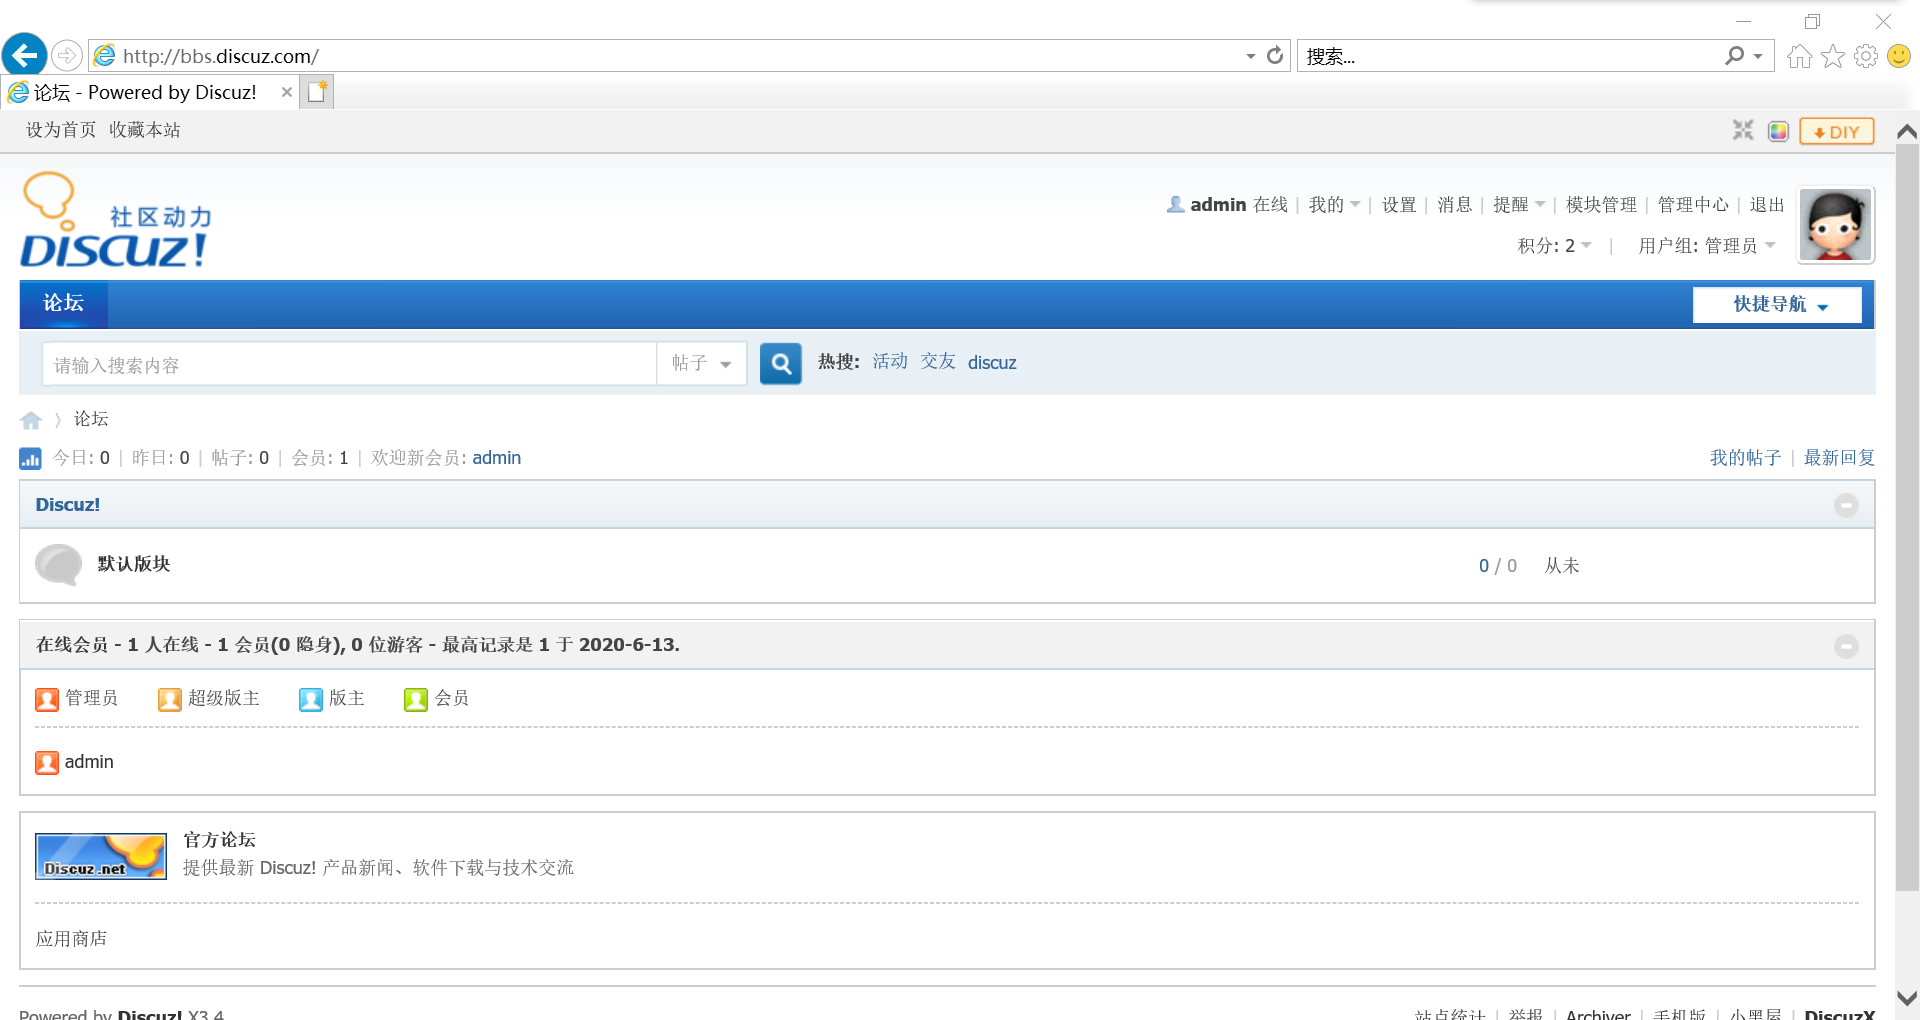Viewport: 1920px width, 1020px height.
Task: Refresh the page with reload icon
Action: tap(1275, 56)
